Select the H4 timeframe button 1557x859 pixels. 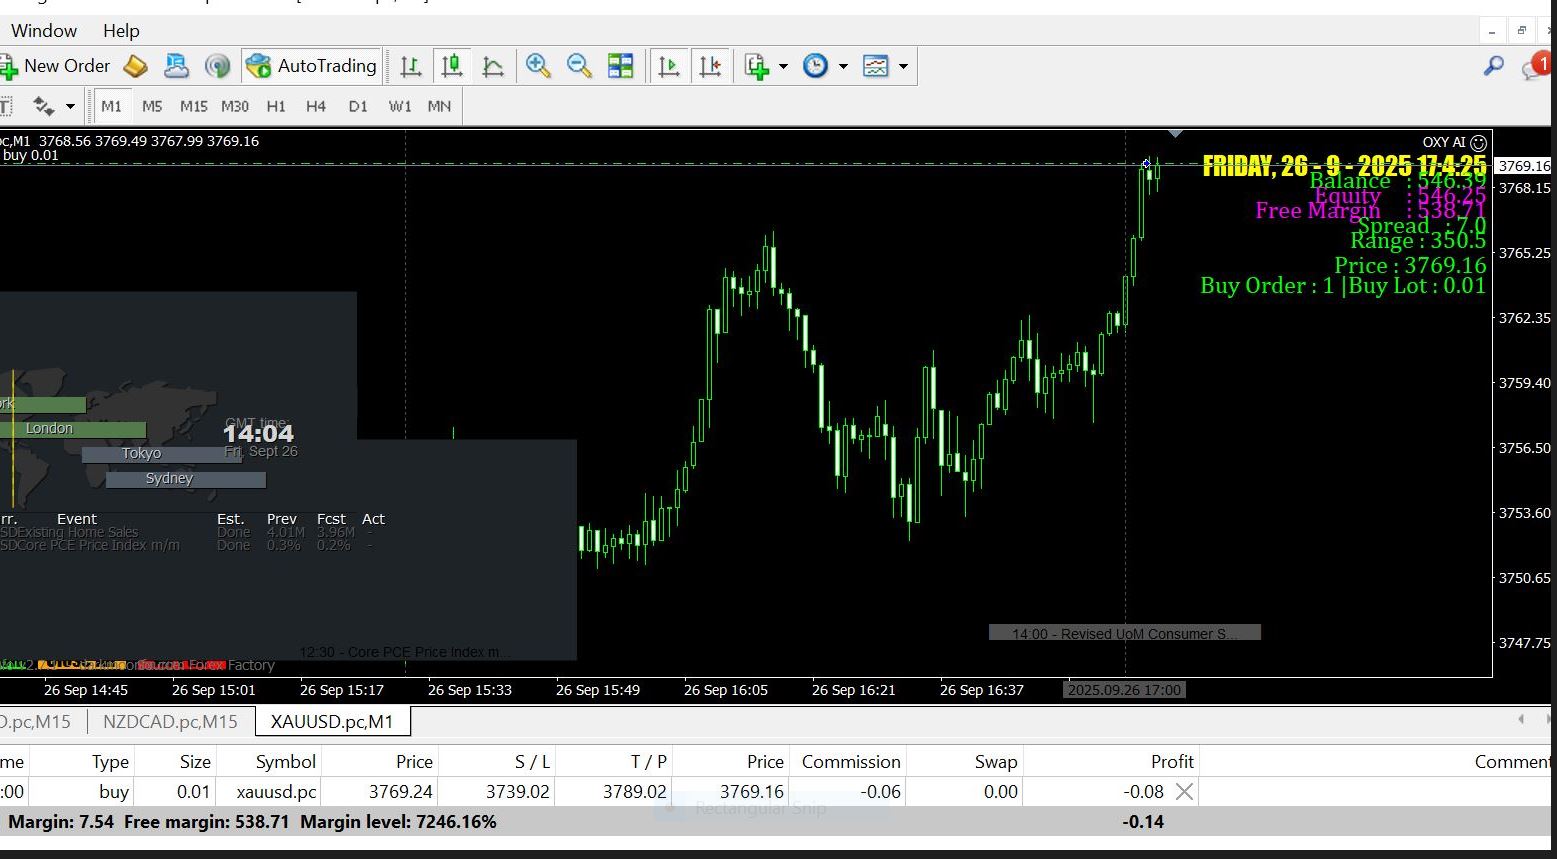tap(316, 106)
